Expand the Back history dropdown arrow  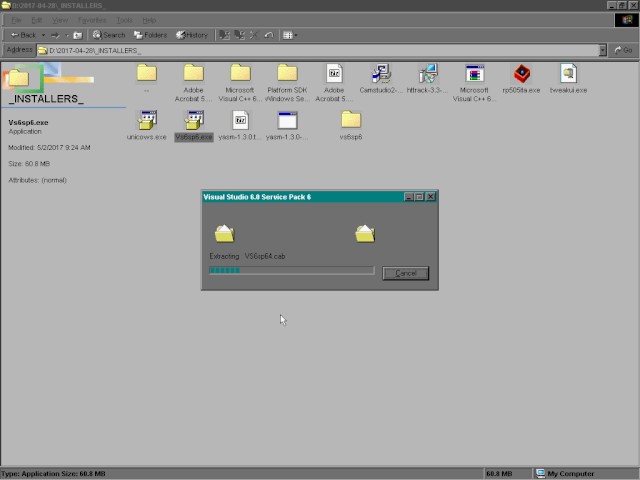pos(43,35)
